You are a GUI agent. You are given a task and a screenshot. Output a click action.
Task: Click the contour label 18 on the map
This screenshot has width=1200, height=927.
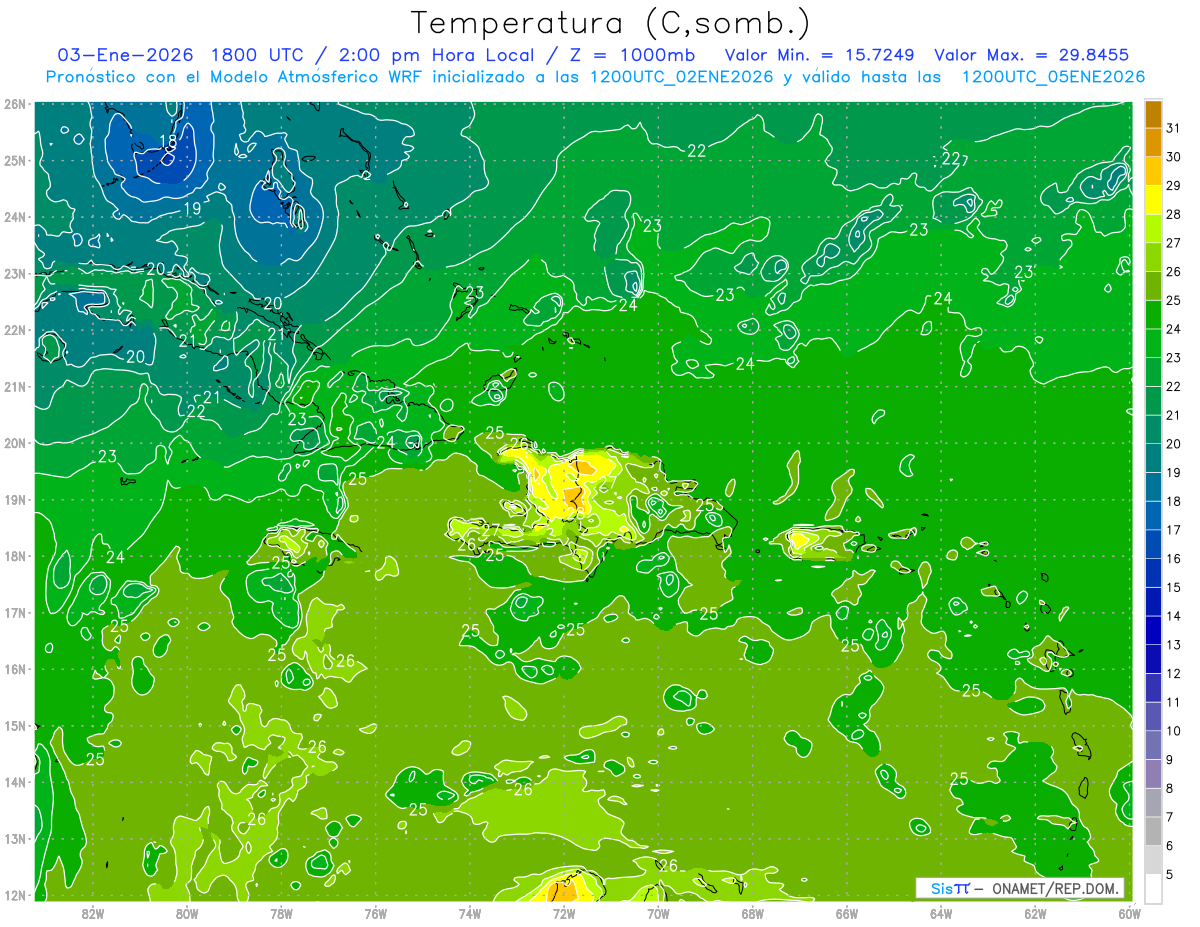pyautogui.click(x=168, y=141)
